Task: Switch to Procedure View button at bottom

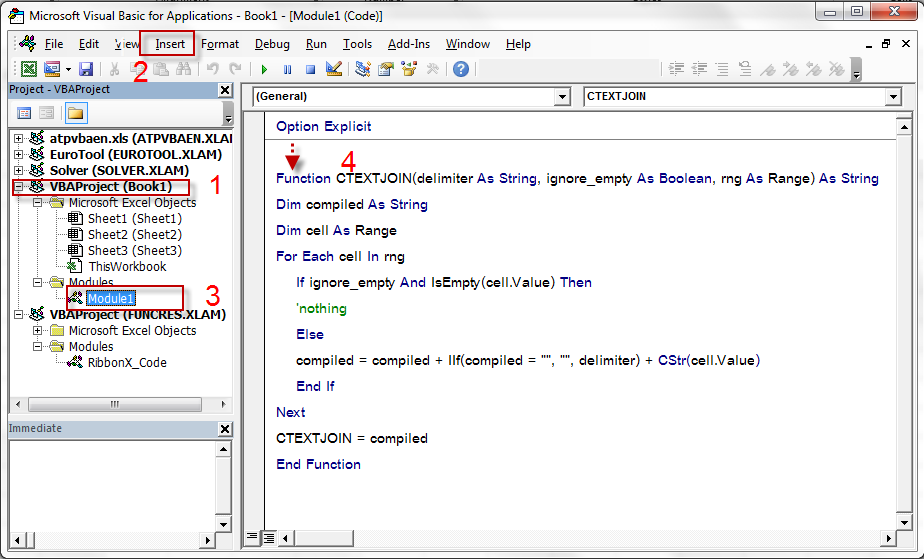Action: pos(252,537)
